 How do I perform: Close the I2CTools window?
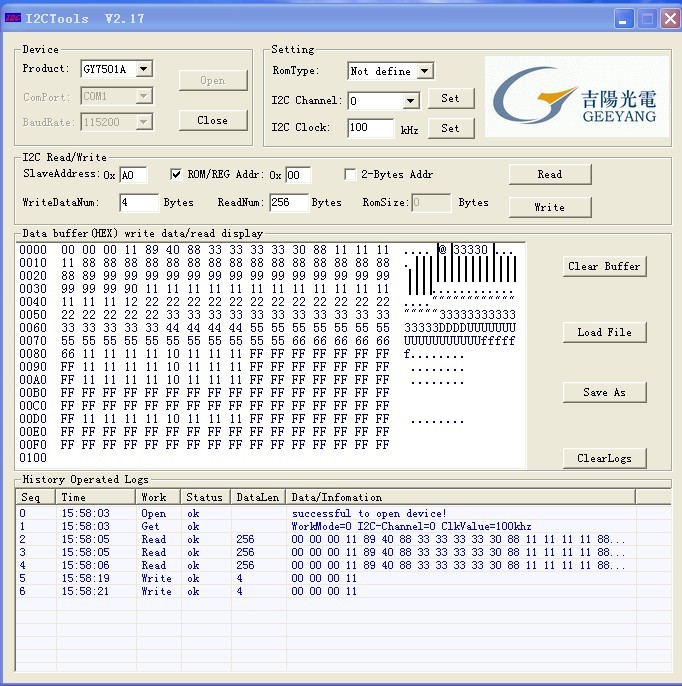(670, 19)
